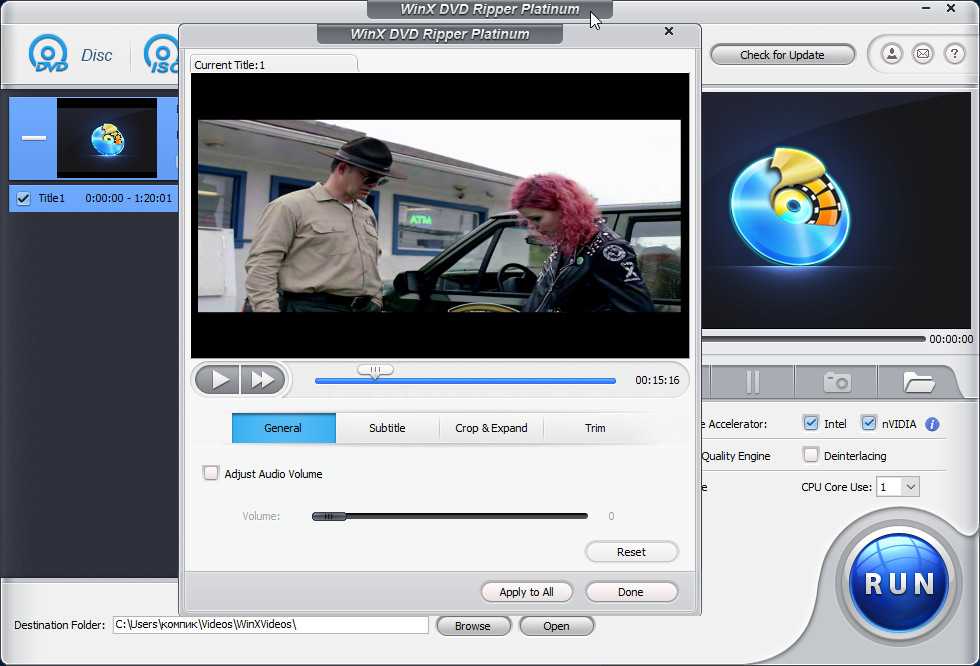The width and height of the screenshot is (980, 666).
Task: Click the nVIDIA info icon
Action: [932, 424]
